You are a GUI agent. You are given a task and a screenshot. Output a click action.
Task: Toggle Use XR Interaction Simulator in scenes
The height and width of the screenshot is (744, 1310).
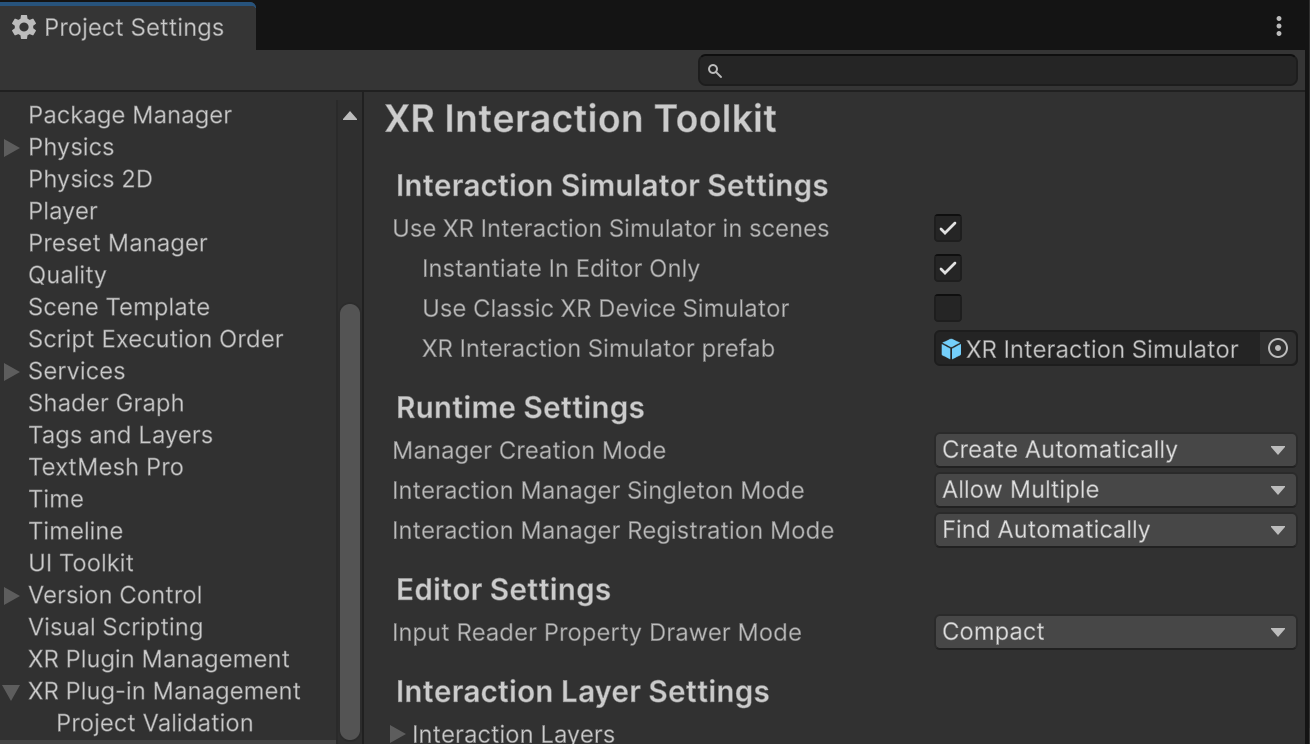(x=947, y=228)
